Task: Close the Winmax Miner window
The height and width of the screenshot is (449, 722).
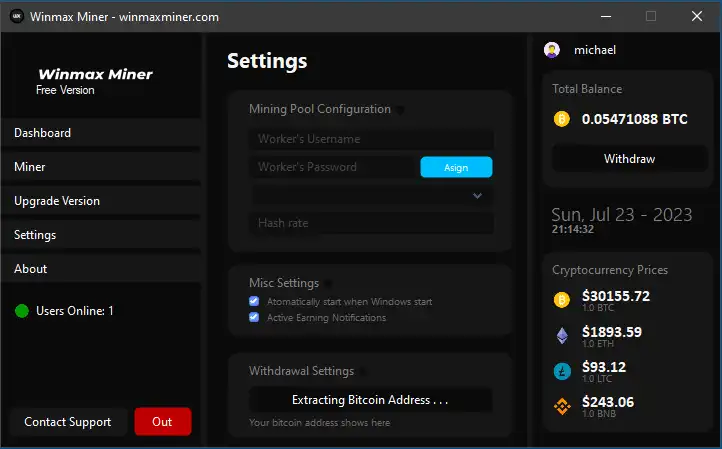Action: pos(697,17)
